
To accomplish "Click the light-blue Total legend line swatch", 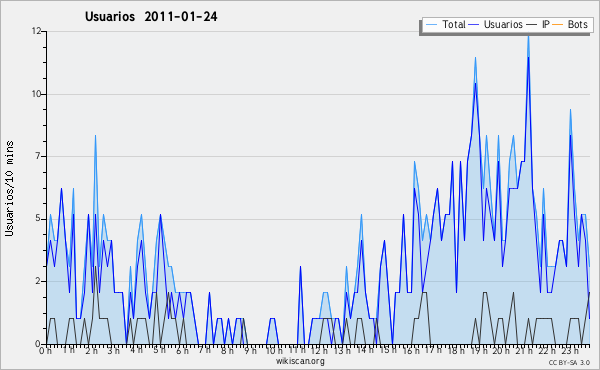I will point(431,25).
